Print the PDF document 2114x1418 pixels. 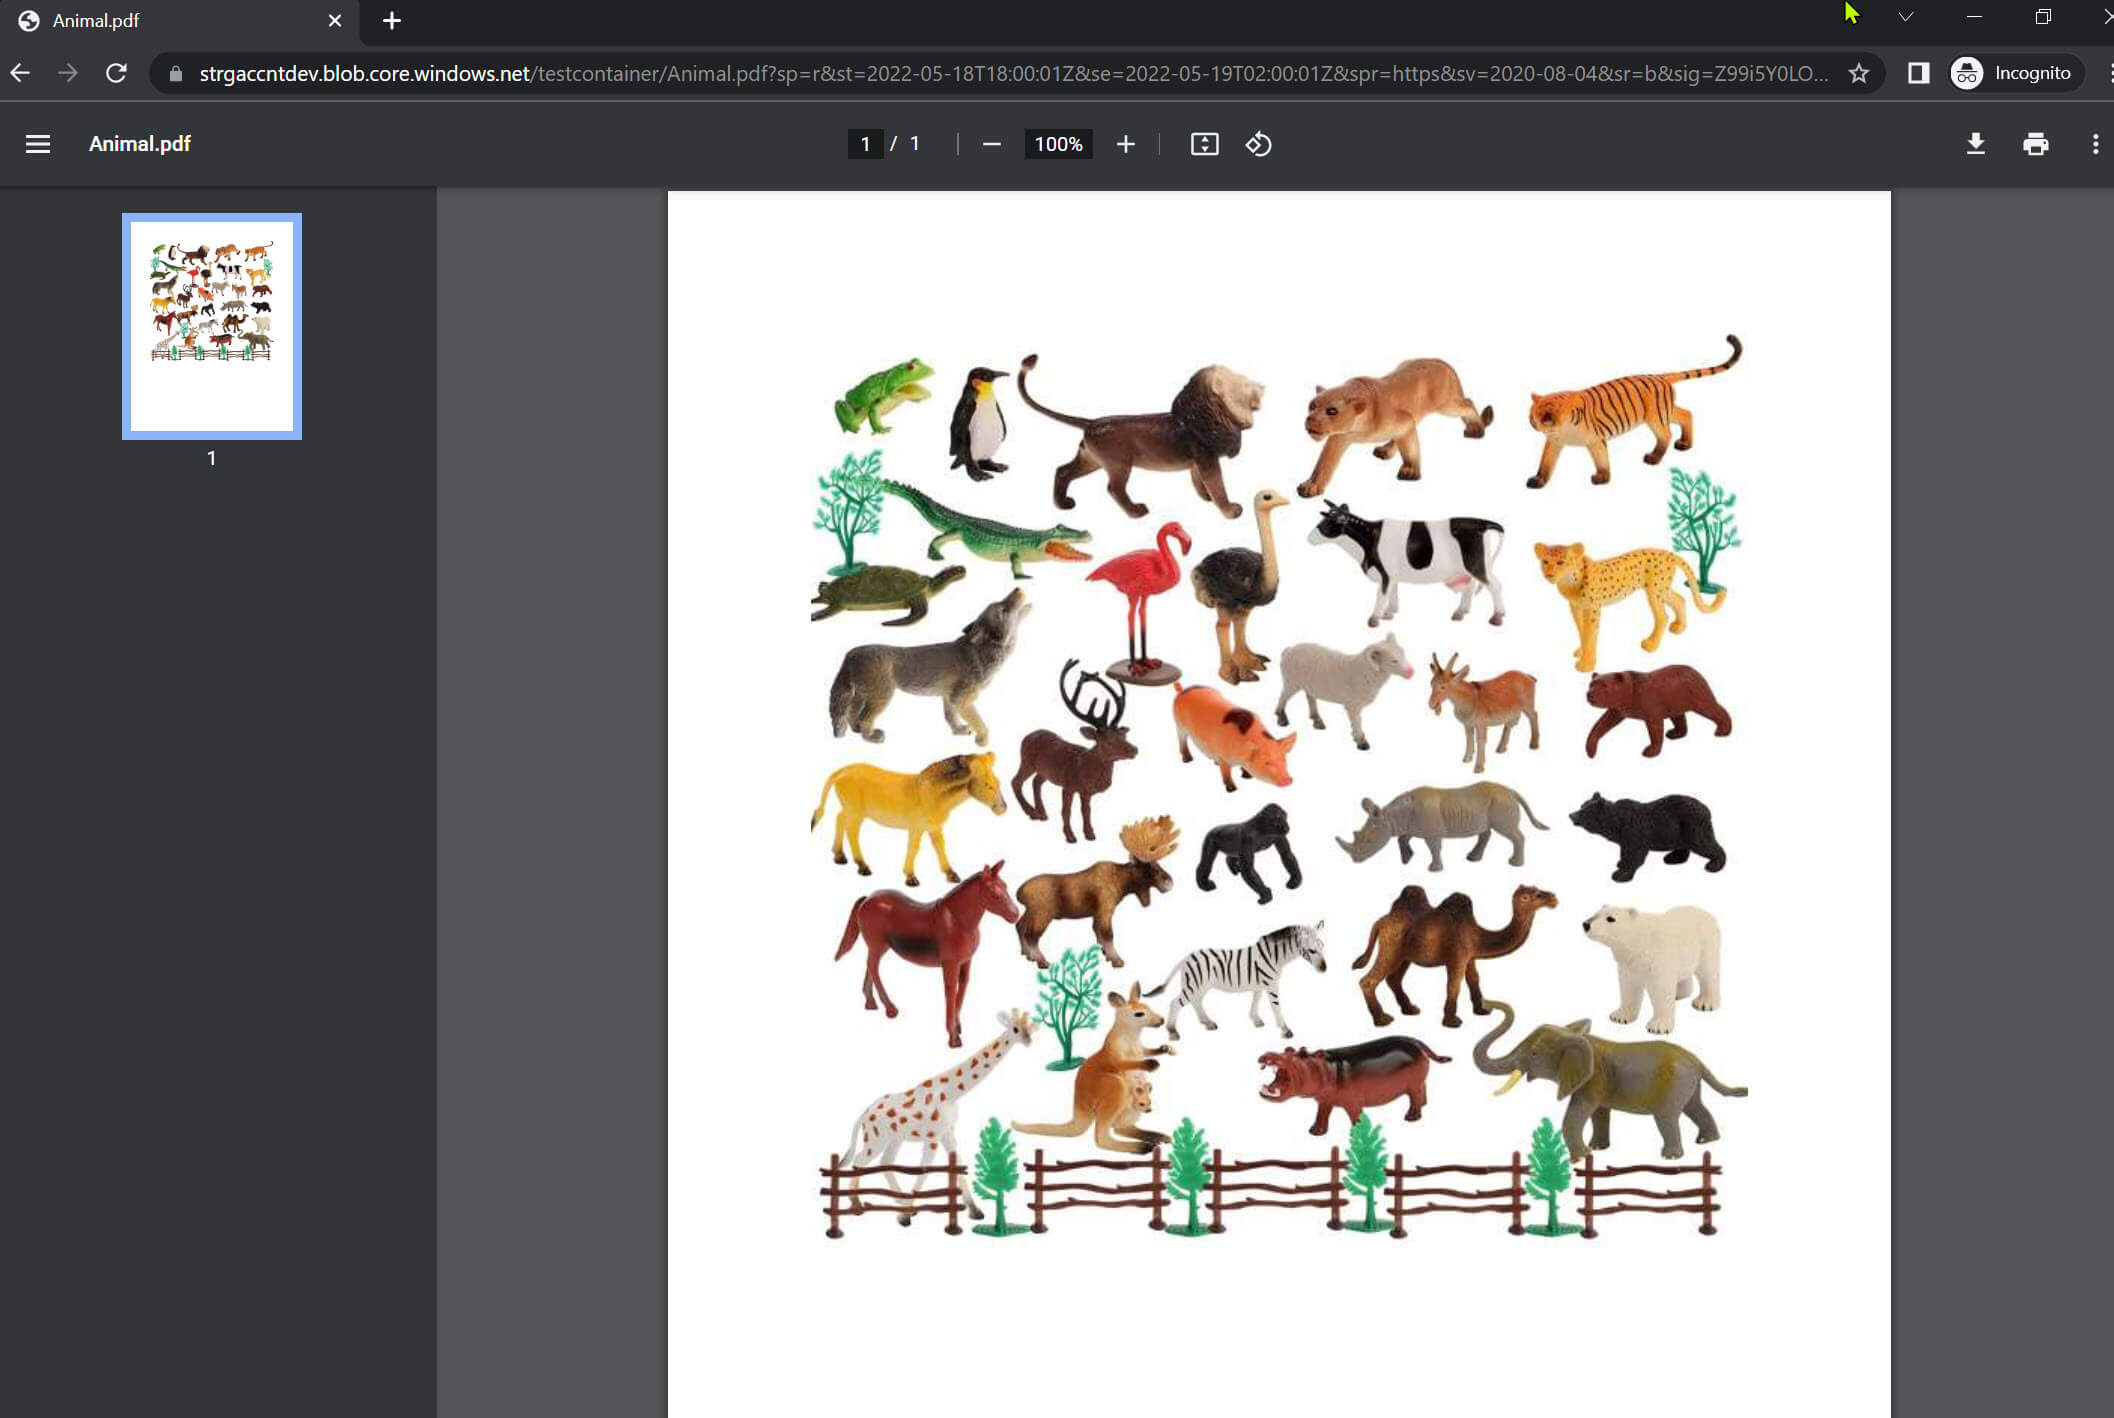pos(2035,144)
